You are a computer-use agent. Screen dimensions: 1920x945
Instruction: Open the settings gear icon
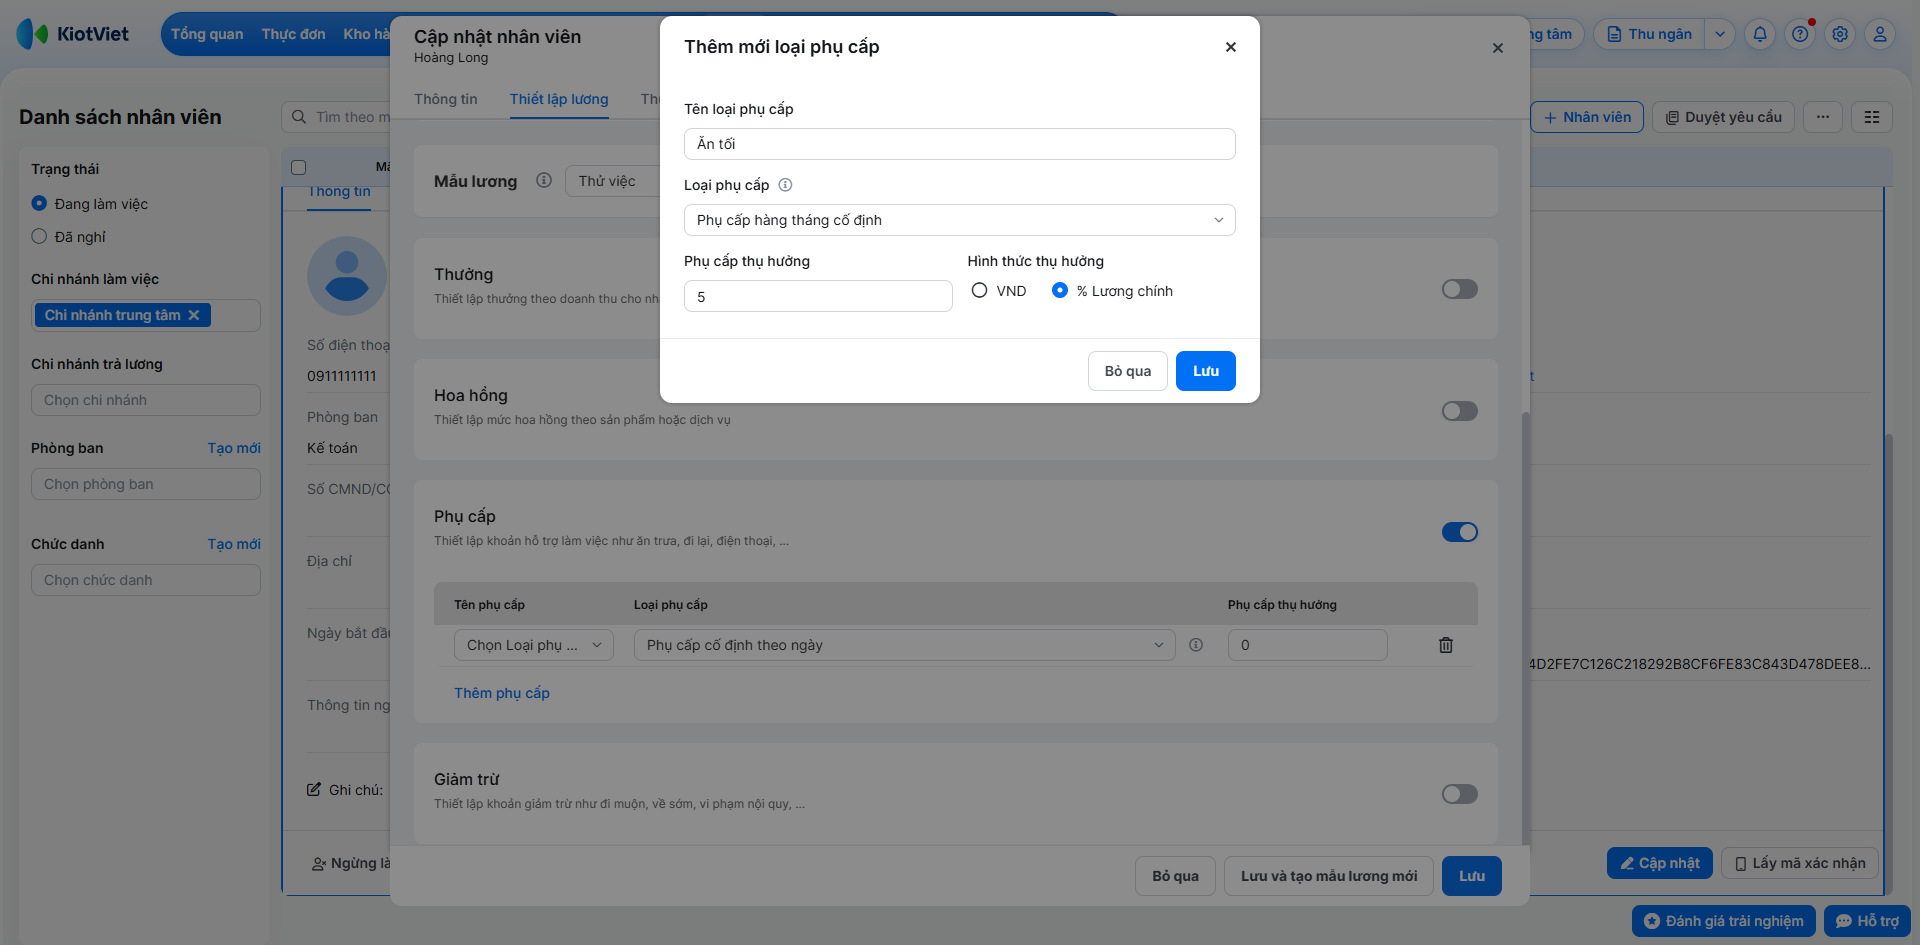(x=1840, y=34)
